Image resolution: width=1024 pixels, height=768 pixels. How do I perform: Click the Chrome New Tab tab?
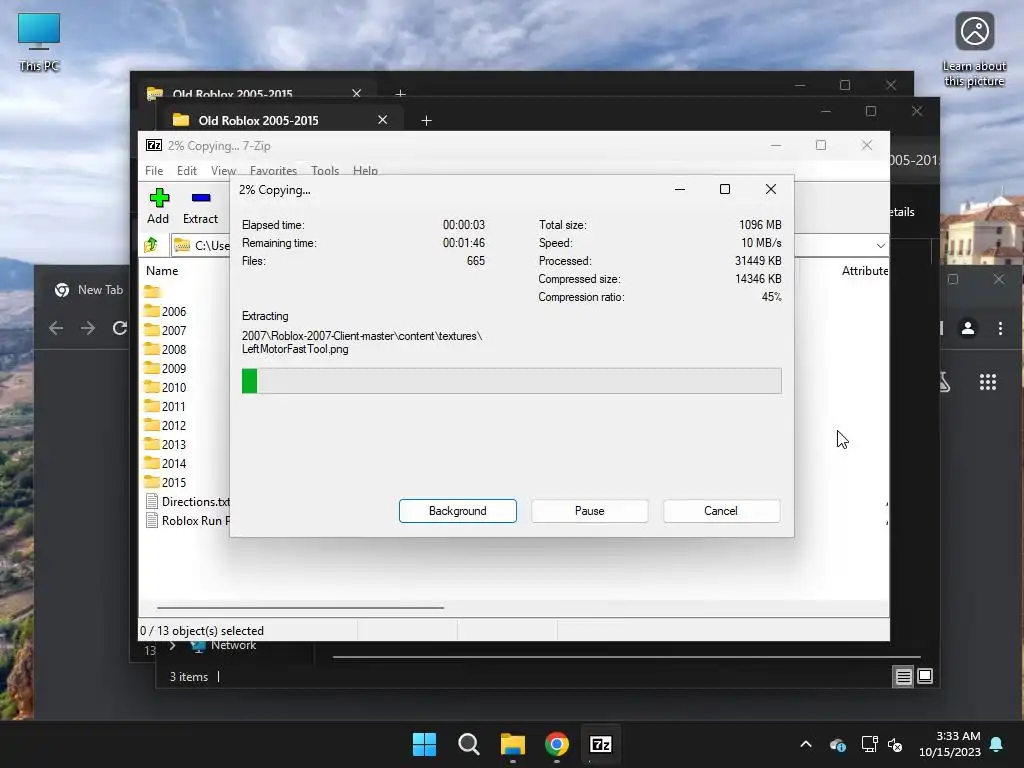point(89,290)
